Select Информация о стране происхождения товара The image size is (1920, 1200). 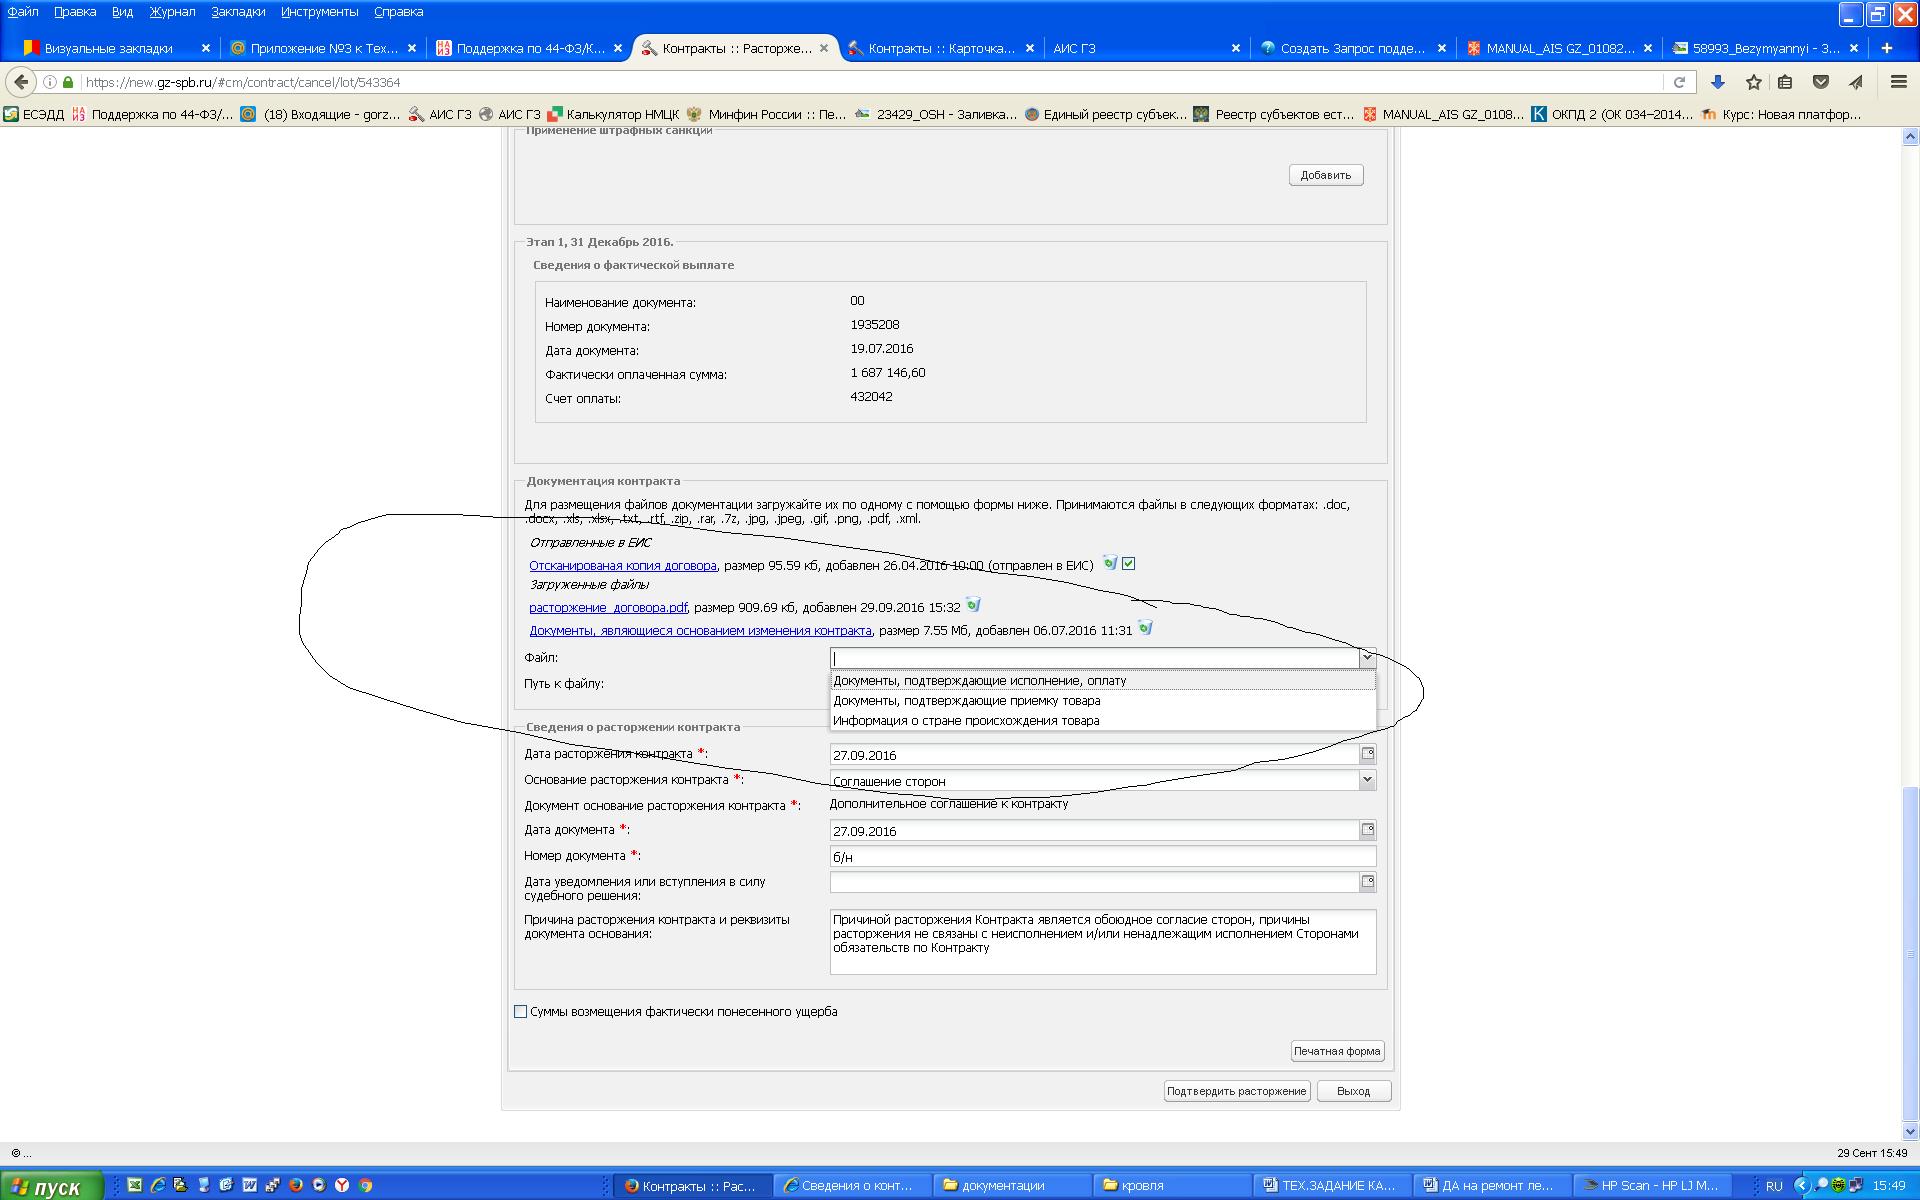[1103, 721]
